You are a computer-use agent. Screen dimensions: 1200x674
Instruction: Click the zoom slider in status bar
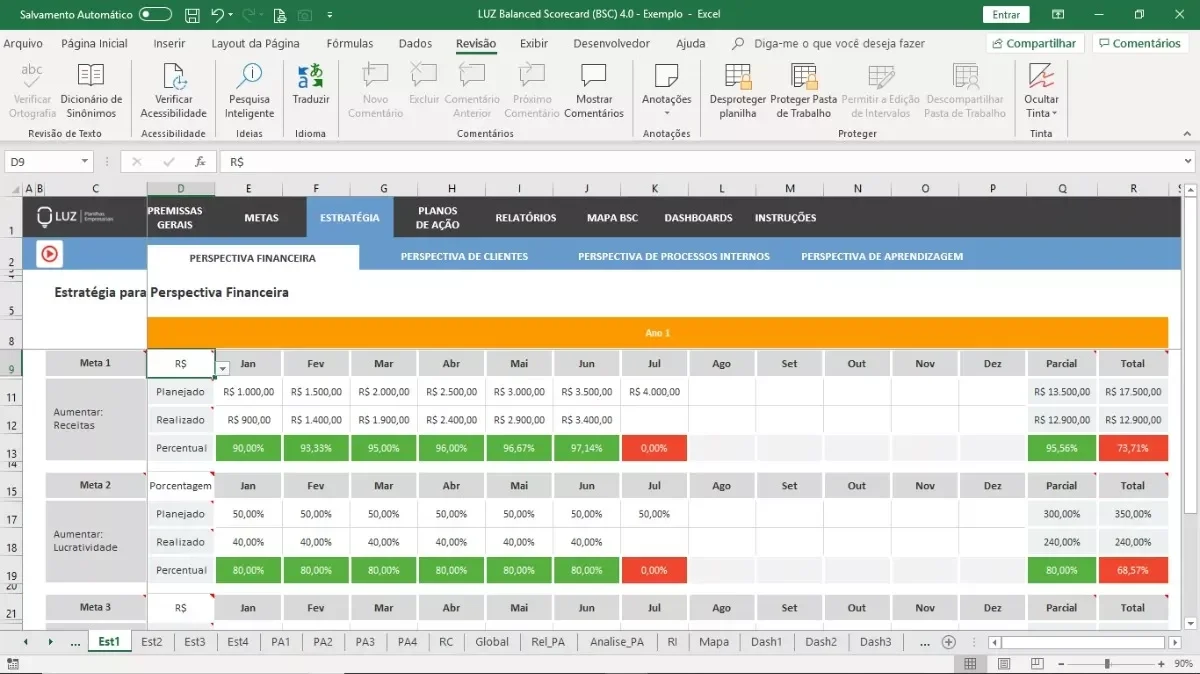pos(1106,664)
